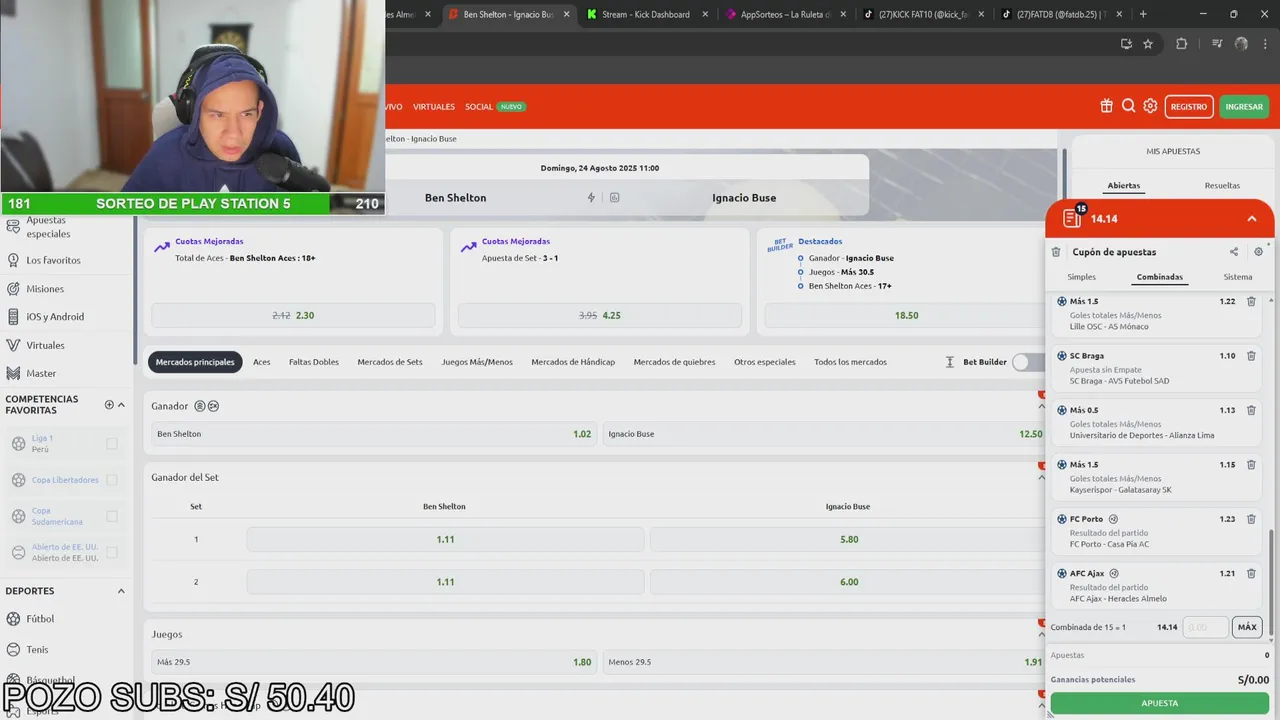This screenshot has width=1280, height=720.
Task: Open the Chrome extensions puzzle icon
Action: 1181,44
